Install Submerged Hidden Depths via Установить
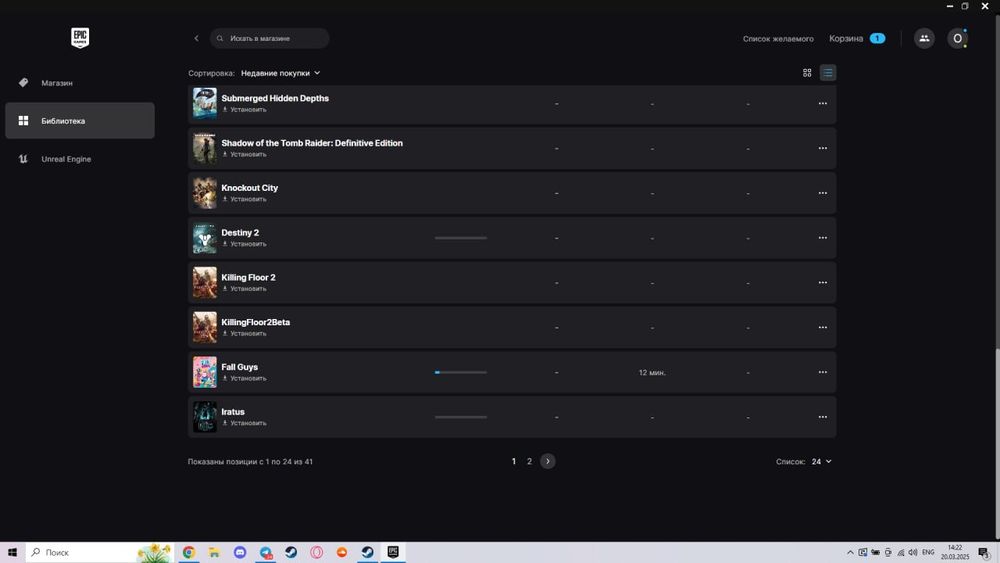The width and height of the screenshot is (1000, 563). point(244,110)
